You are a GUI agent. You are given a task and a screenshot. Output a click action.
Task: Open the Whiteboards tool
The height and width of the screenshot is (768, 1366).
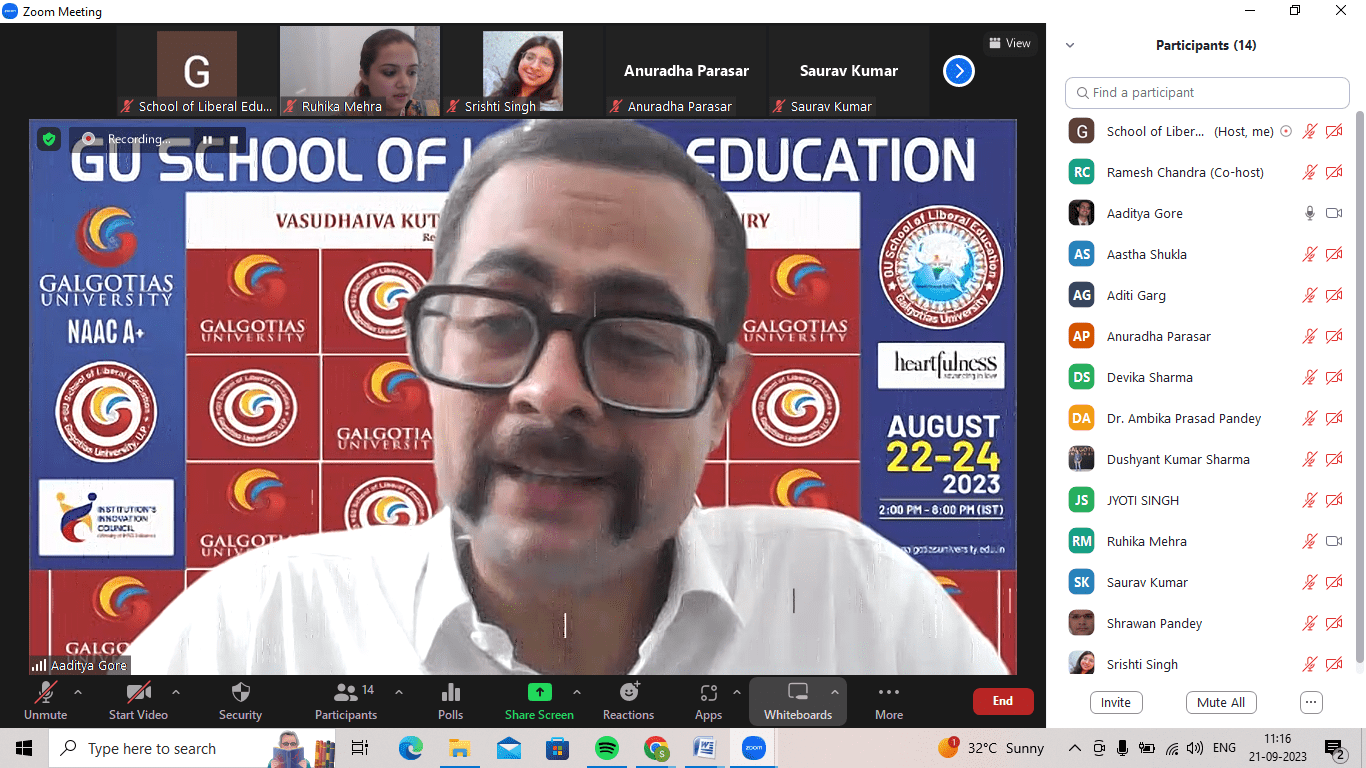click(x=797, y=693)
